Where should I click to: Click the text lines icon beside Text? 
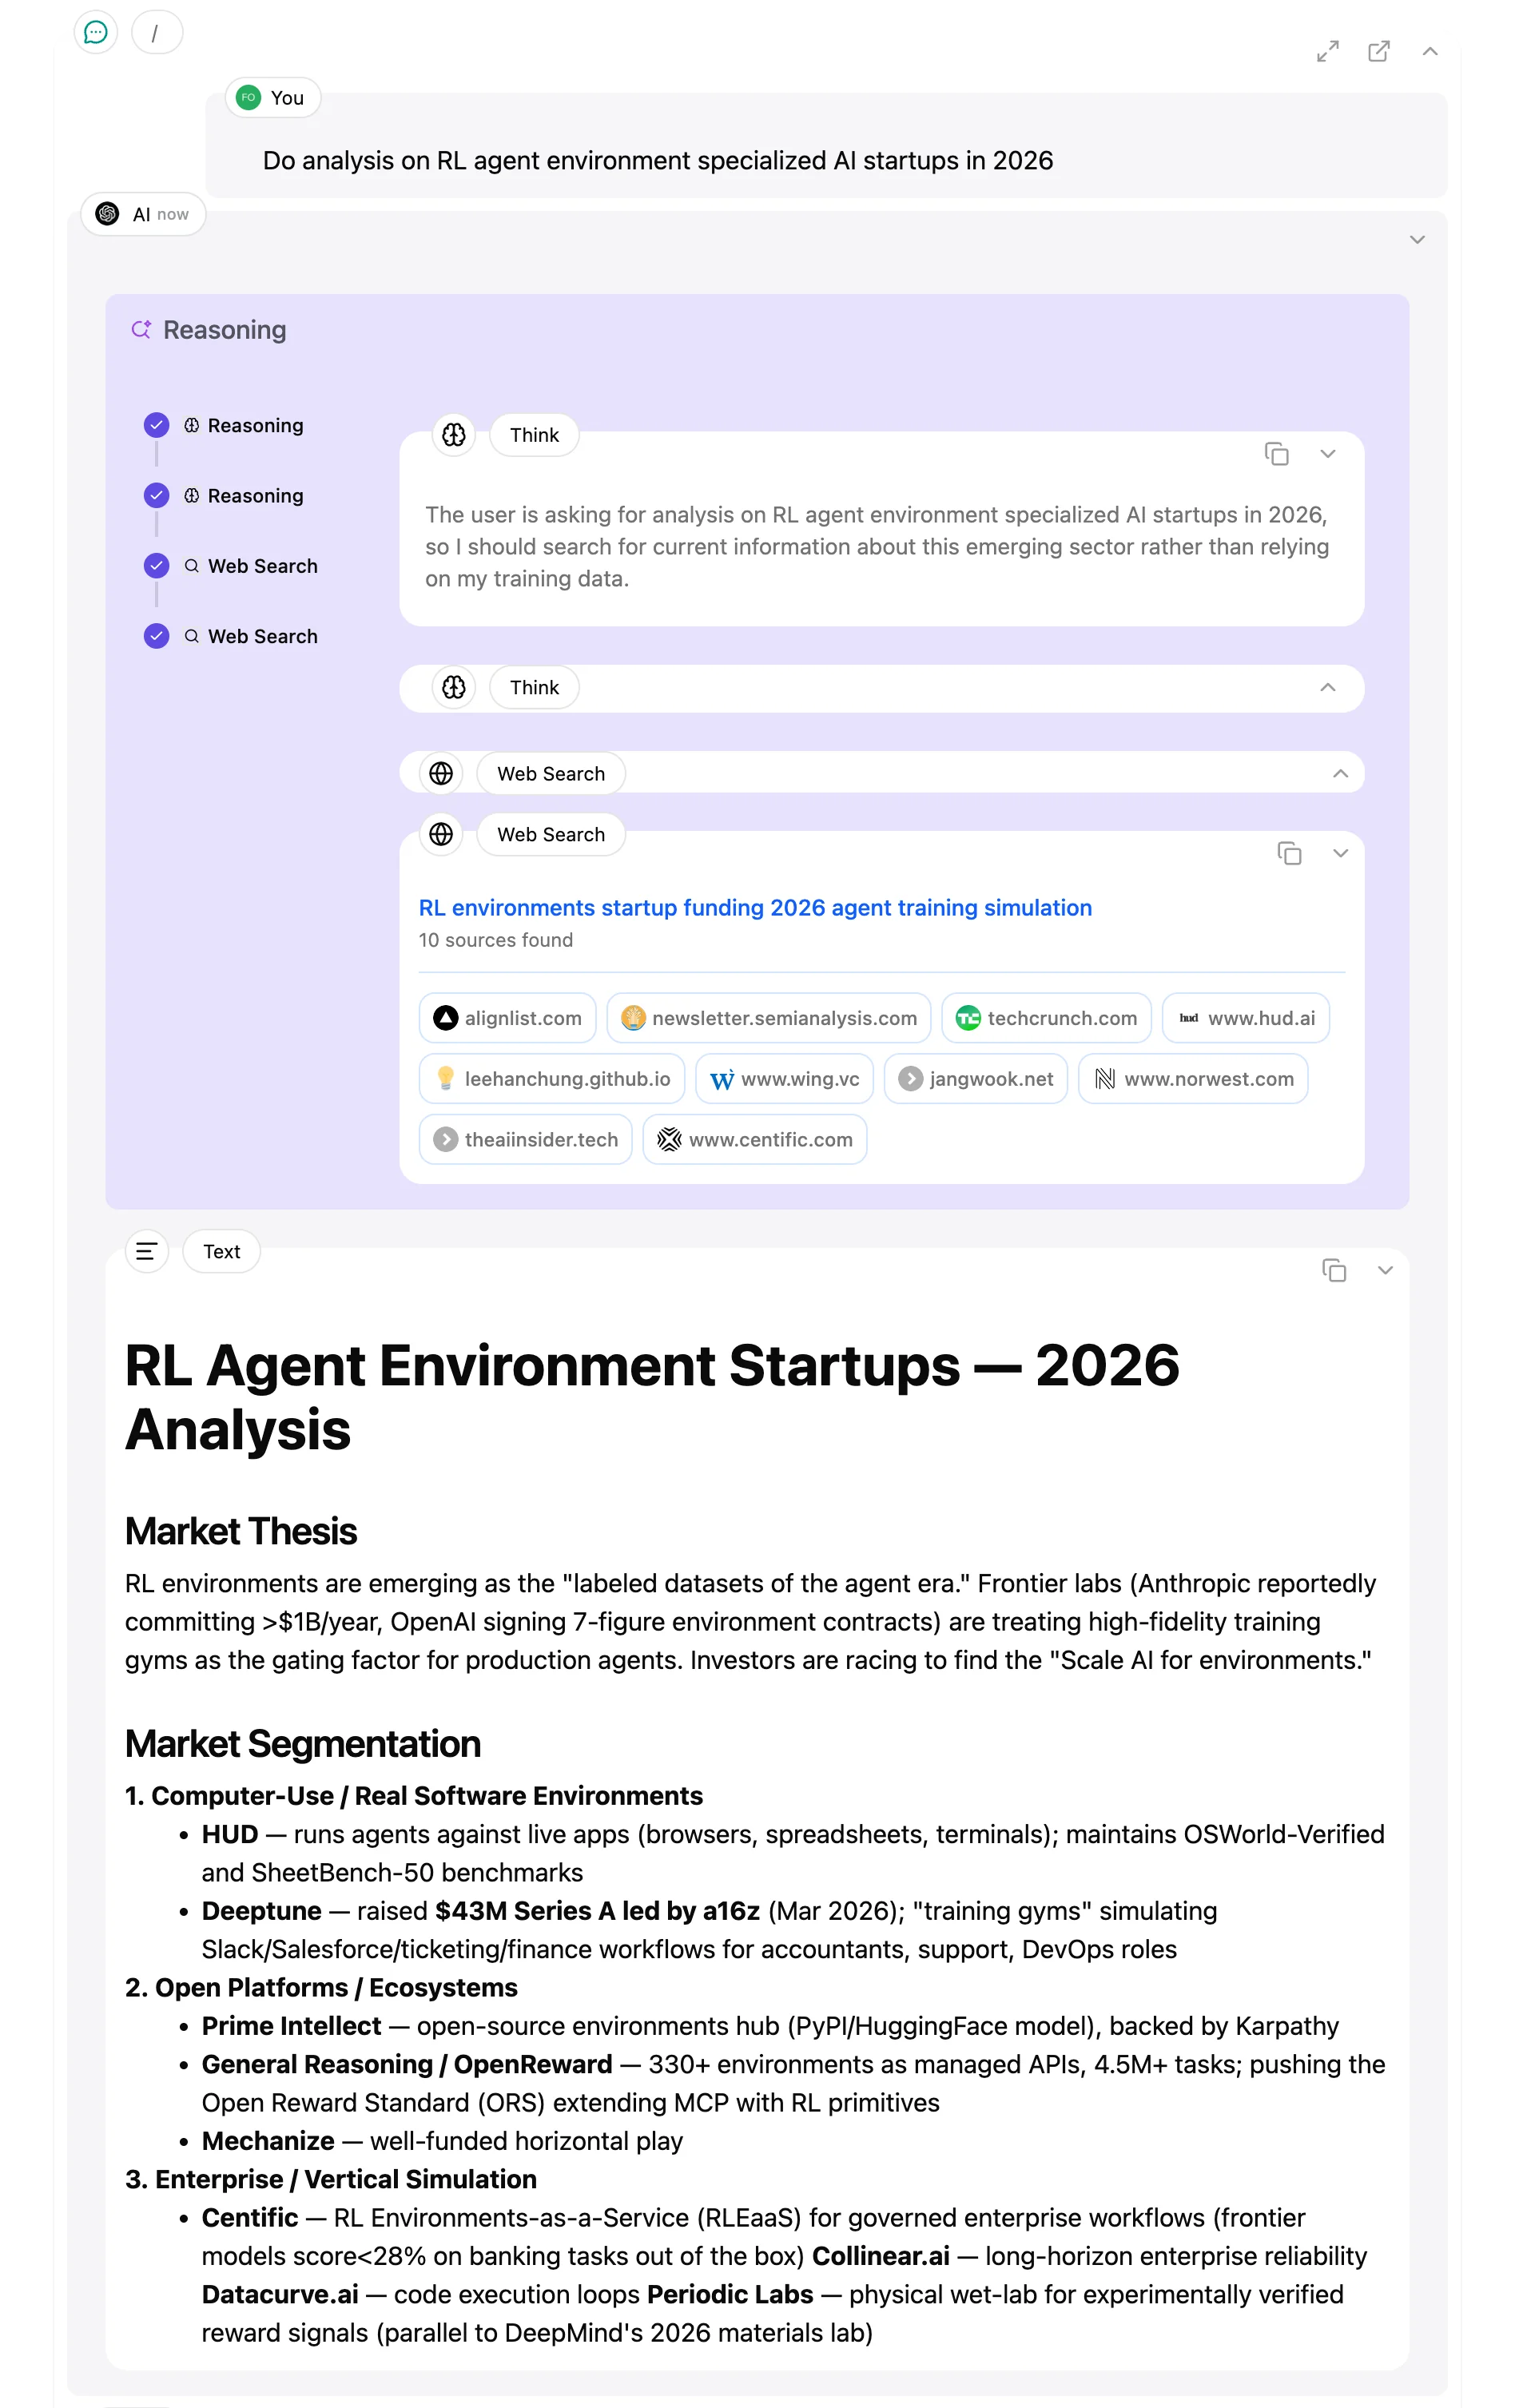[146, 1252]
